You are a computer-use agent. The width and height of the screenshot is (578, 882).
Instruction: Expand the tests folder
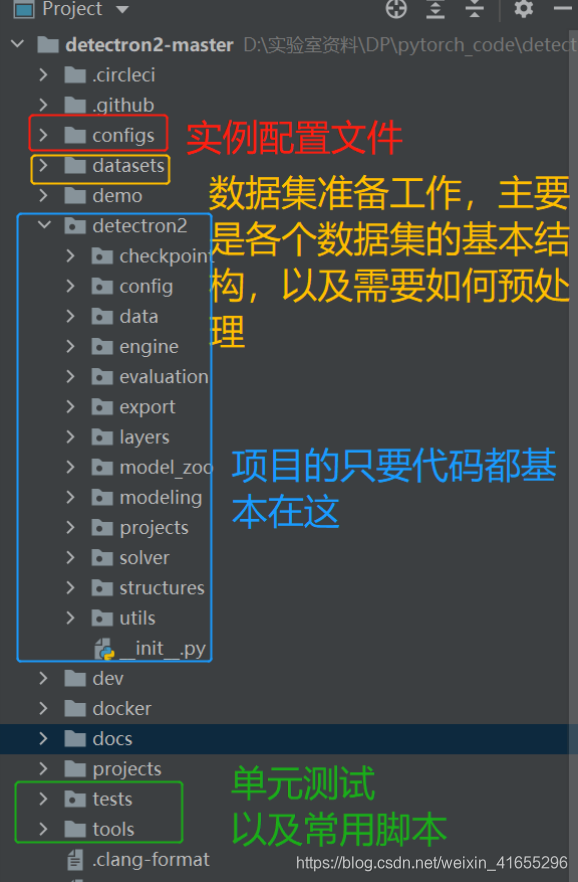(43, 799)
